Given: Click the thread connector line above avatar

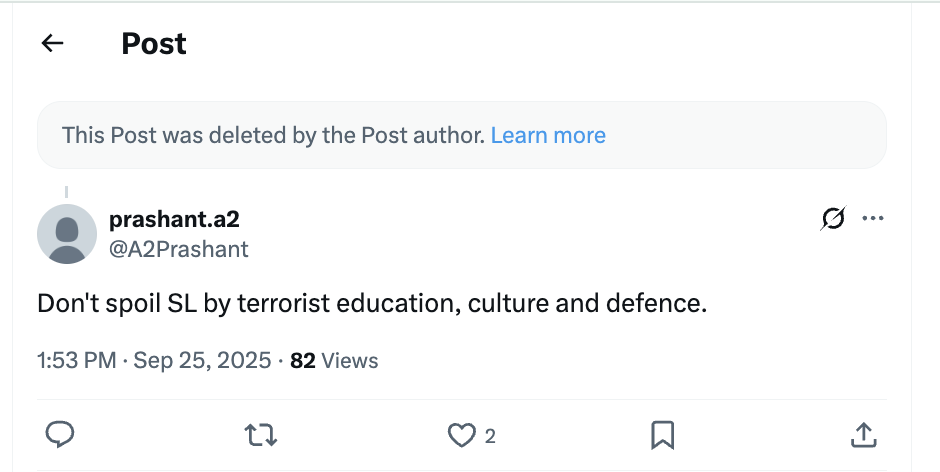Looking at the screenshot, I should pyautogui.click(x=67, y=191).
